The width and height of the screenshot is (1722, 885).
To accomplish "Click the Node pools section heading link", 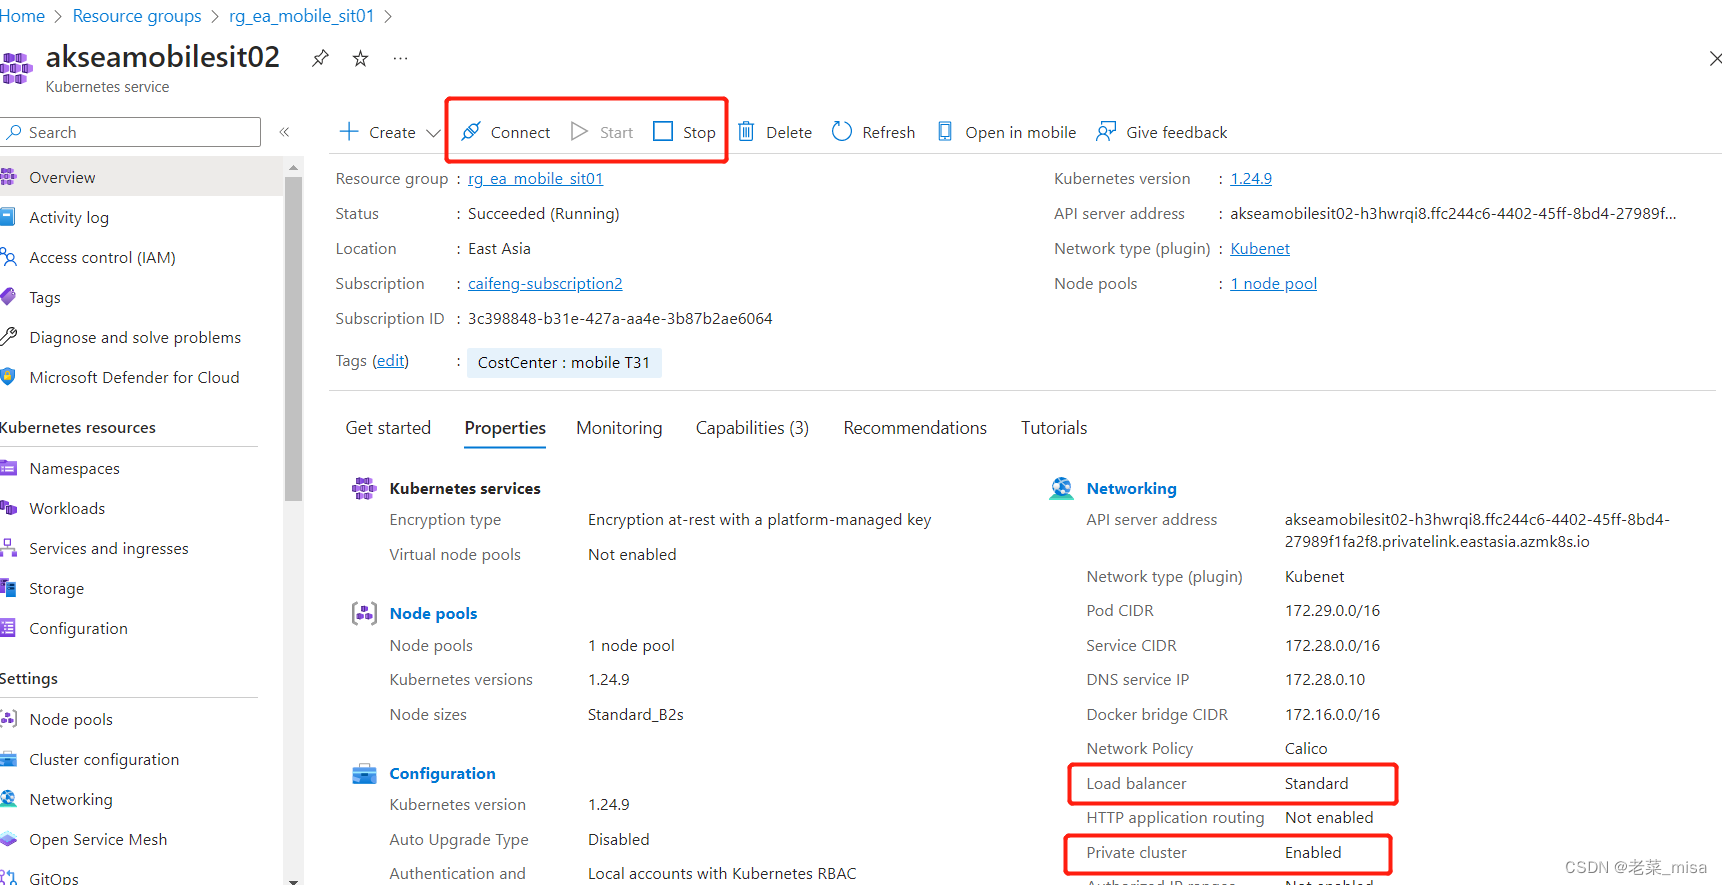I will pyautogui.click(x=433, y=613).
